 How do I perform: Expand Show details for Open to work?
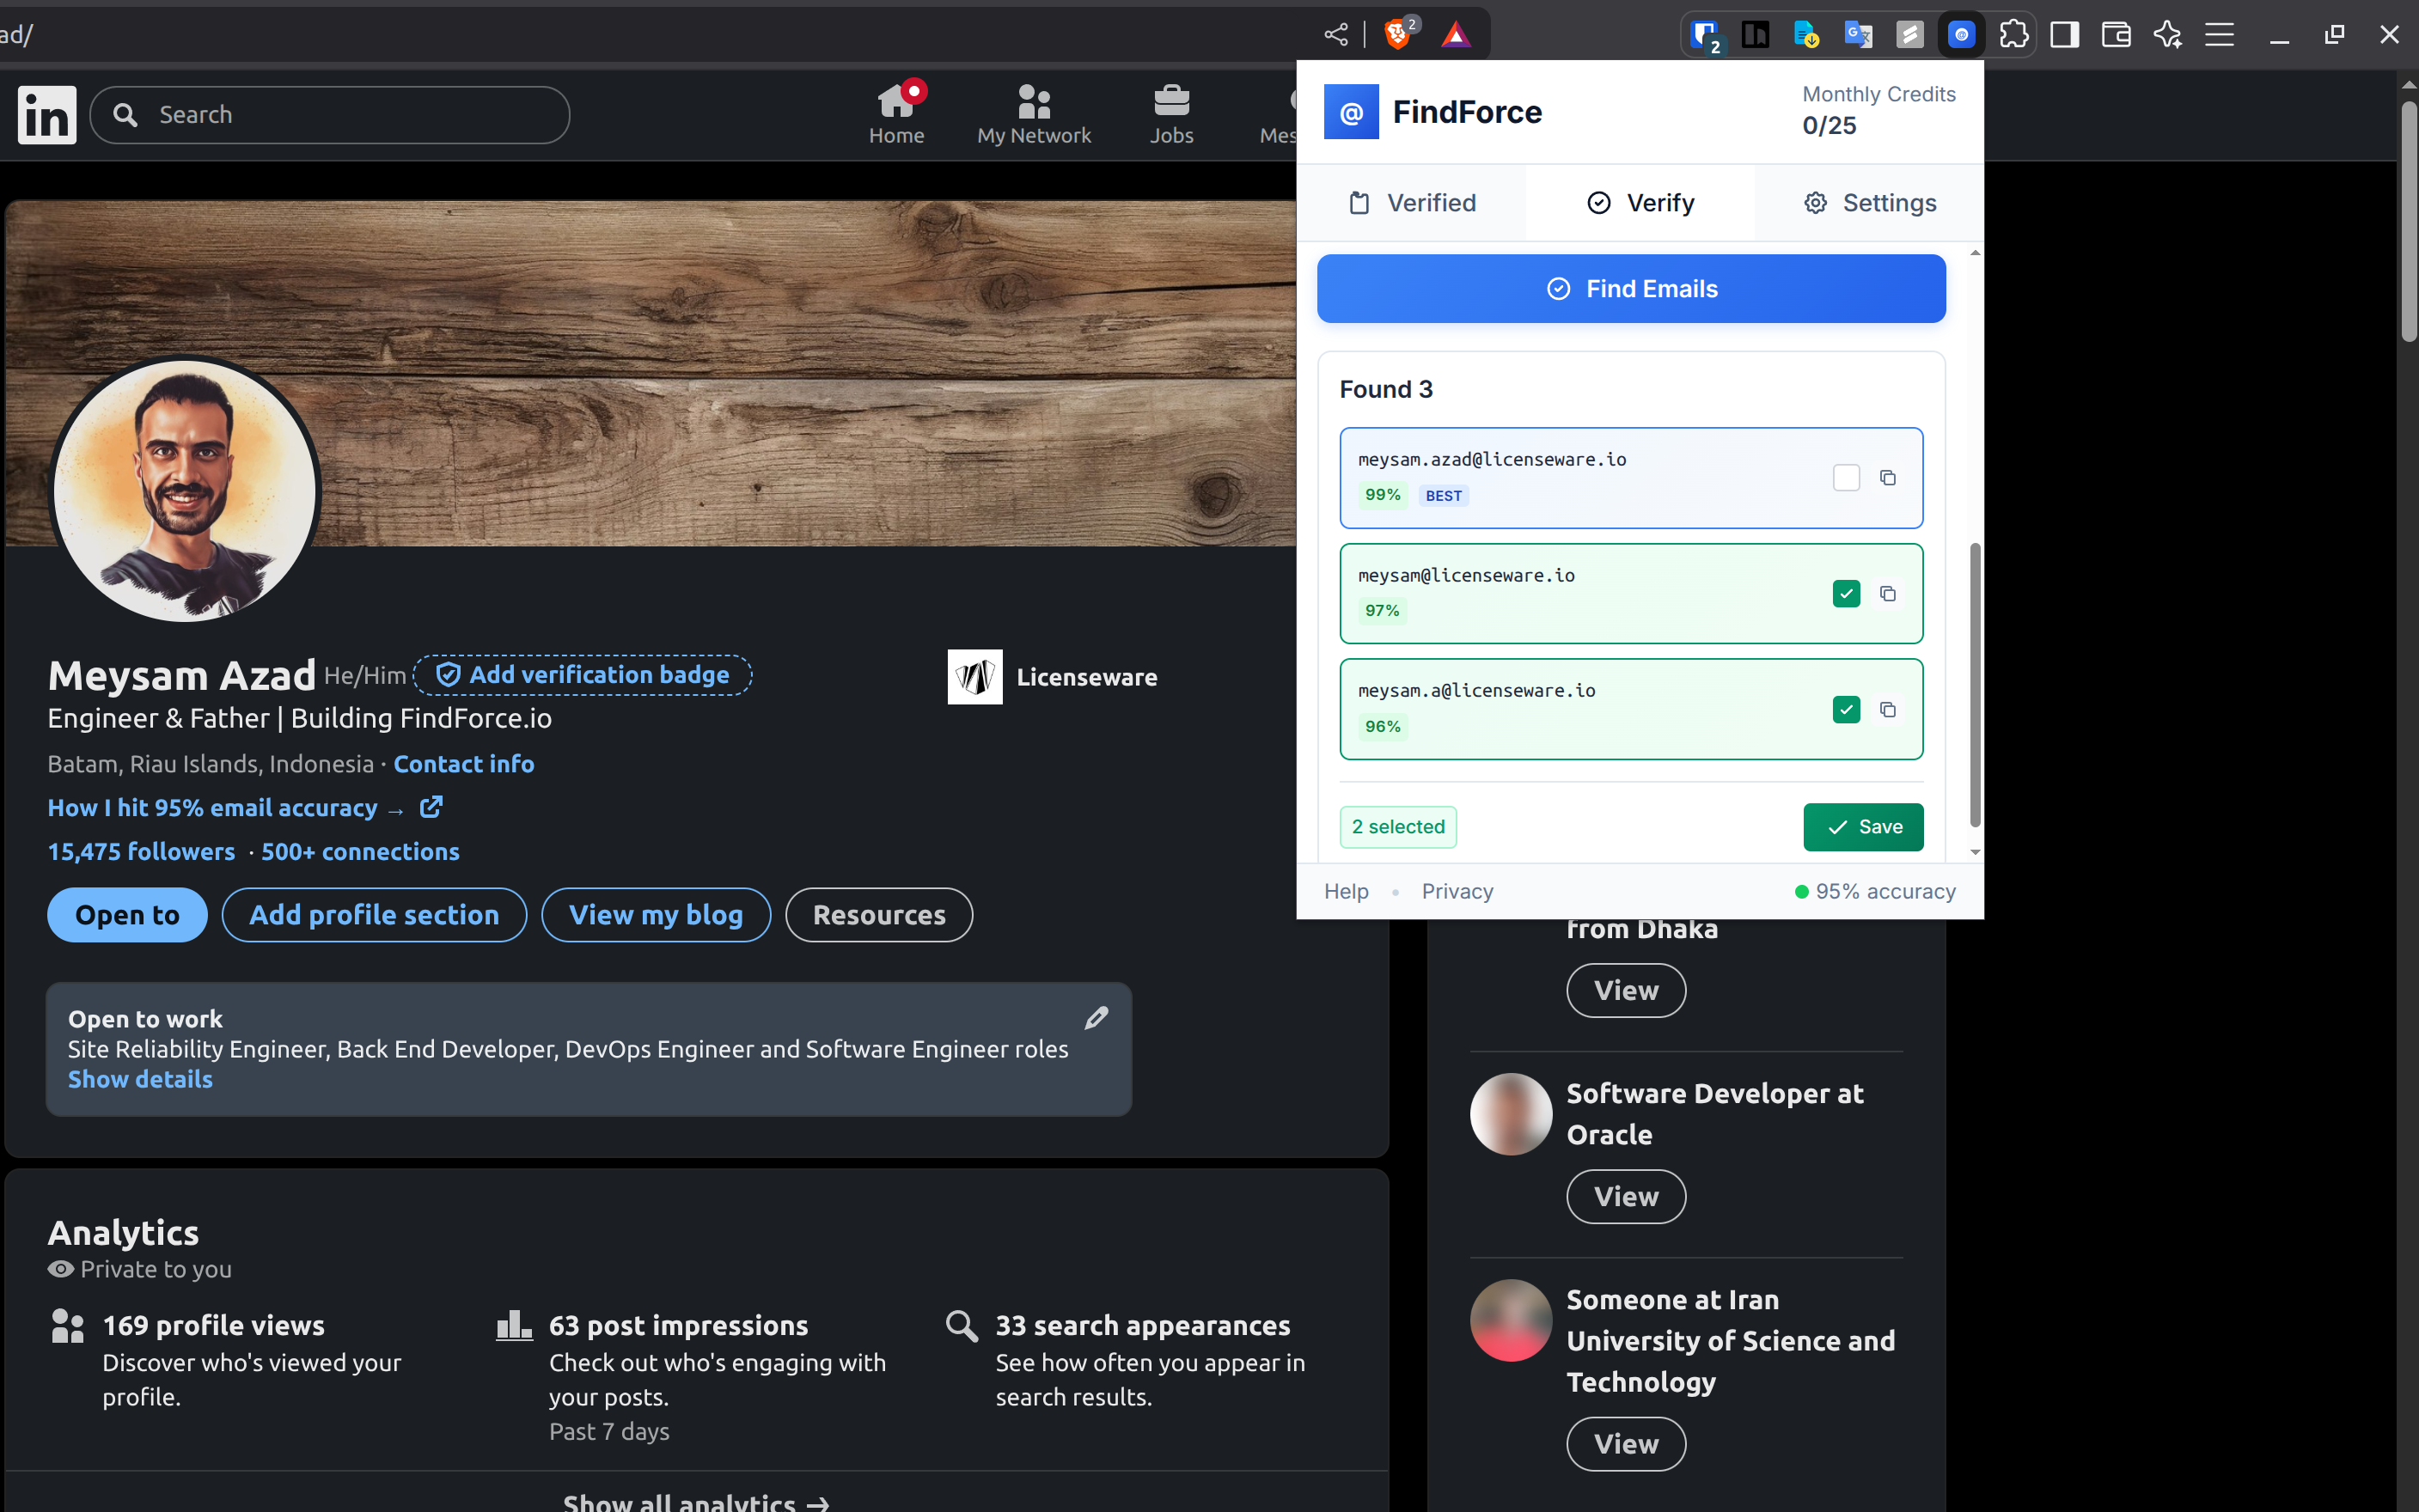(140, 1080)
